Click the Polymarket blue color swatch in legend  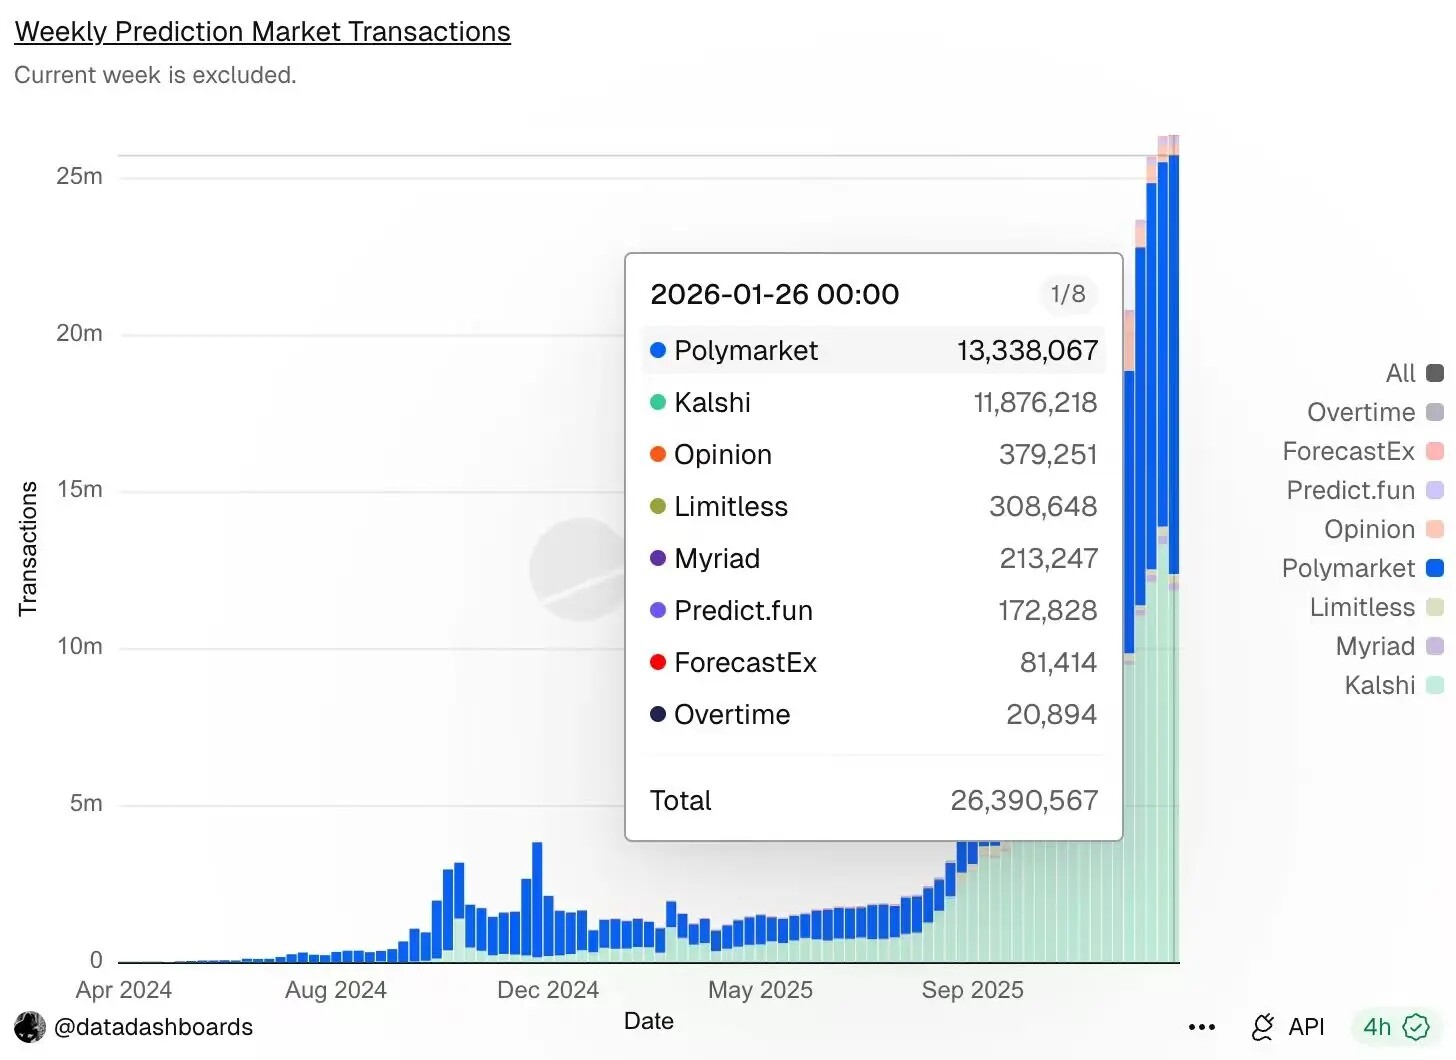[1435, 568]
